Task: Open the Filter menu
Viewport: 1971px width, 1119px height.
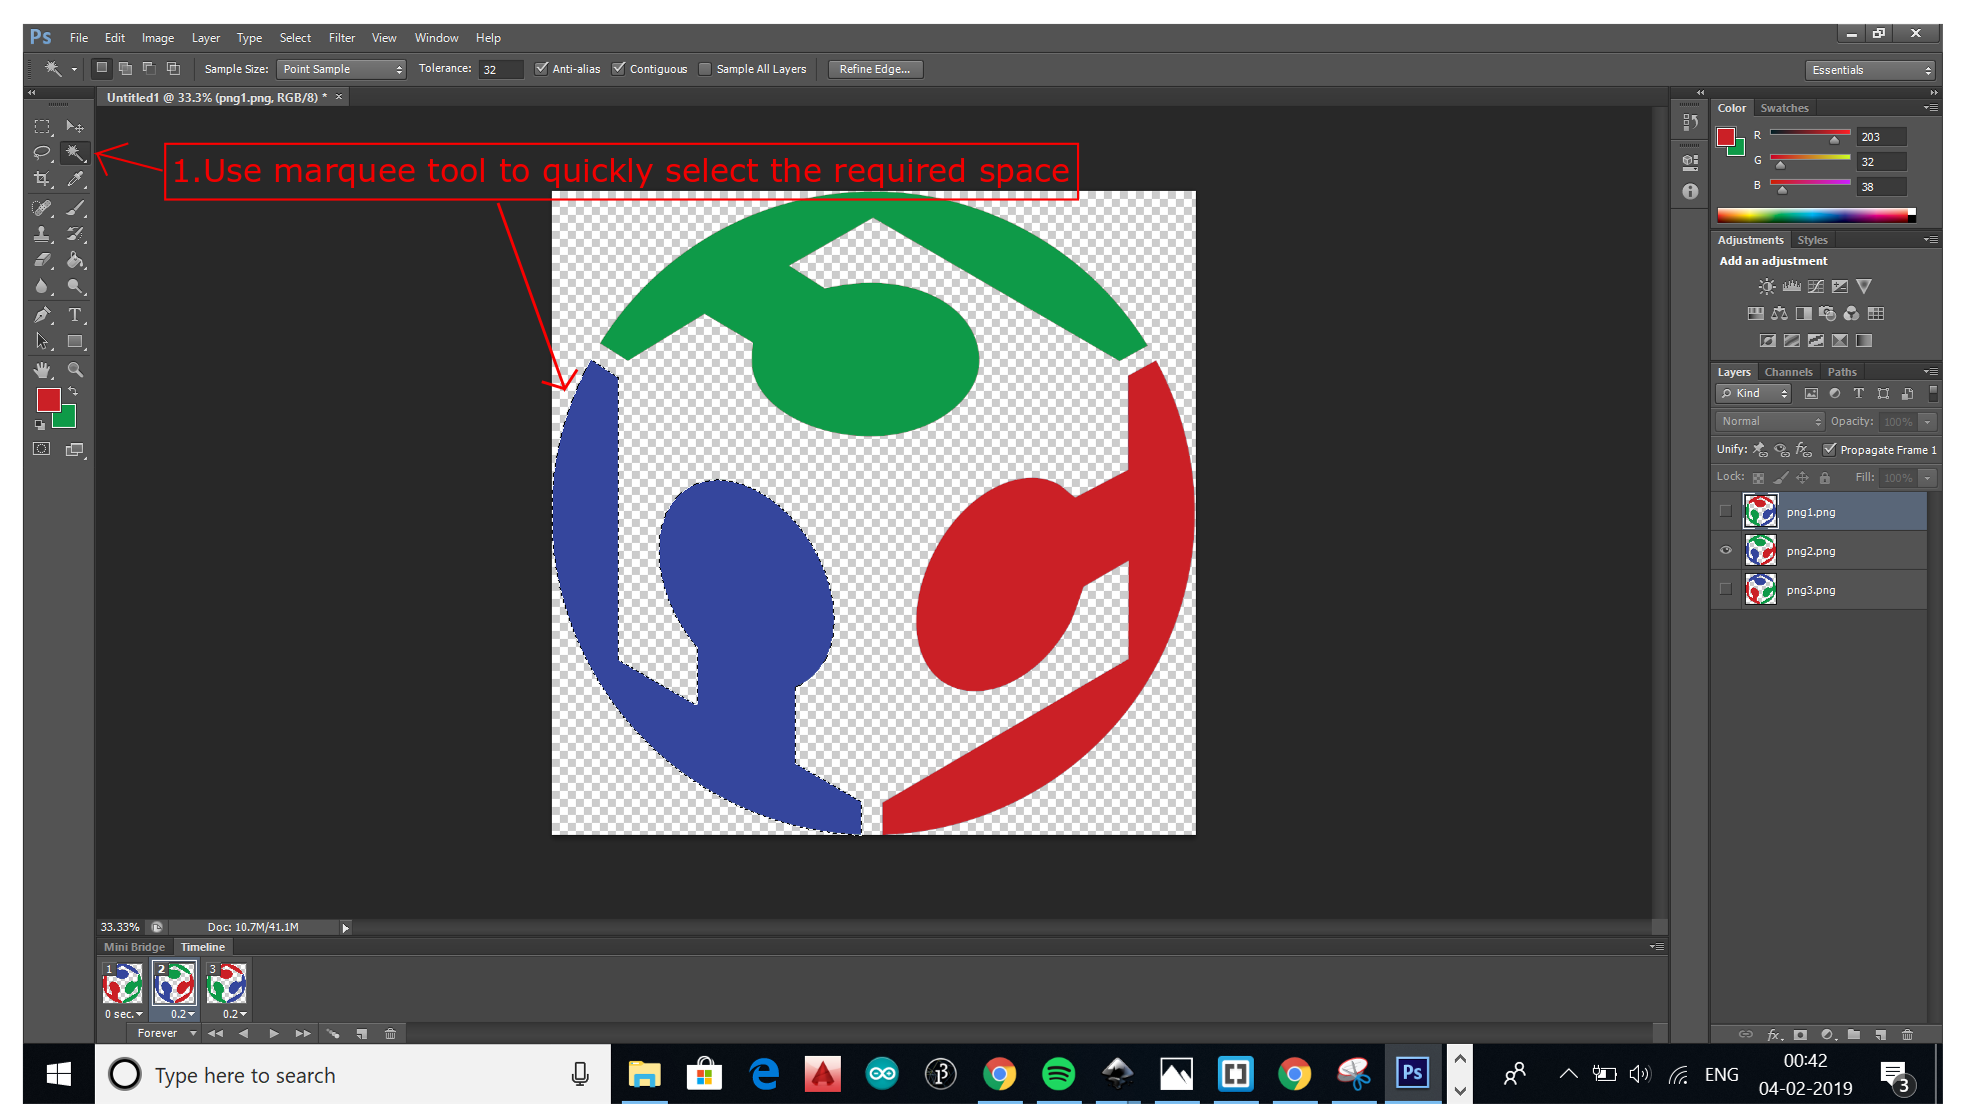Action: tap(342, 38)
